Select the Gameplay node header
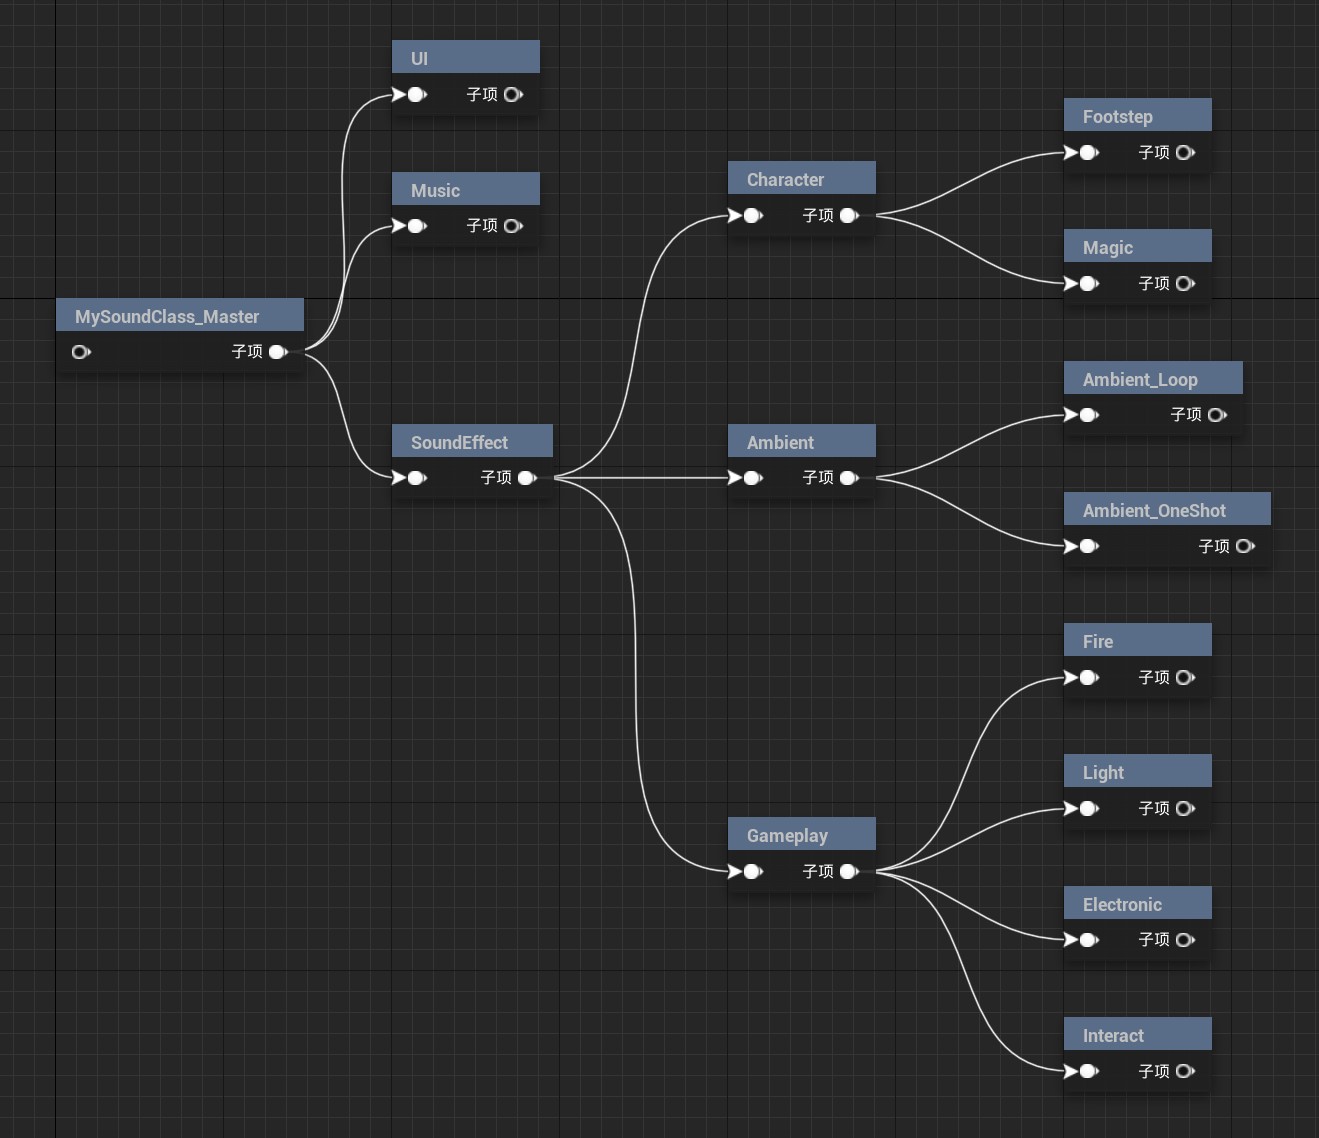Image resolution: width=1319 pixels, height=1138 pixels. (801, 835)
